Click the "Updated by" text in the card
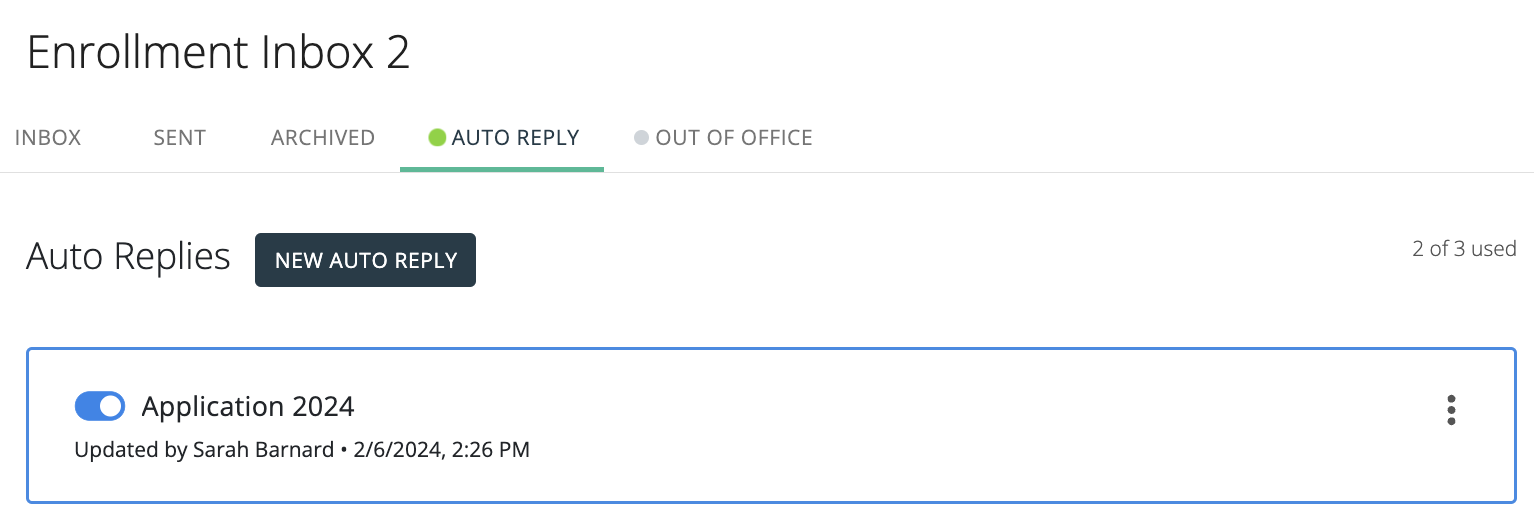 pyautogui.click(x=130, y=450)
